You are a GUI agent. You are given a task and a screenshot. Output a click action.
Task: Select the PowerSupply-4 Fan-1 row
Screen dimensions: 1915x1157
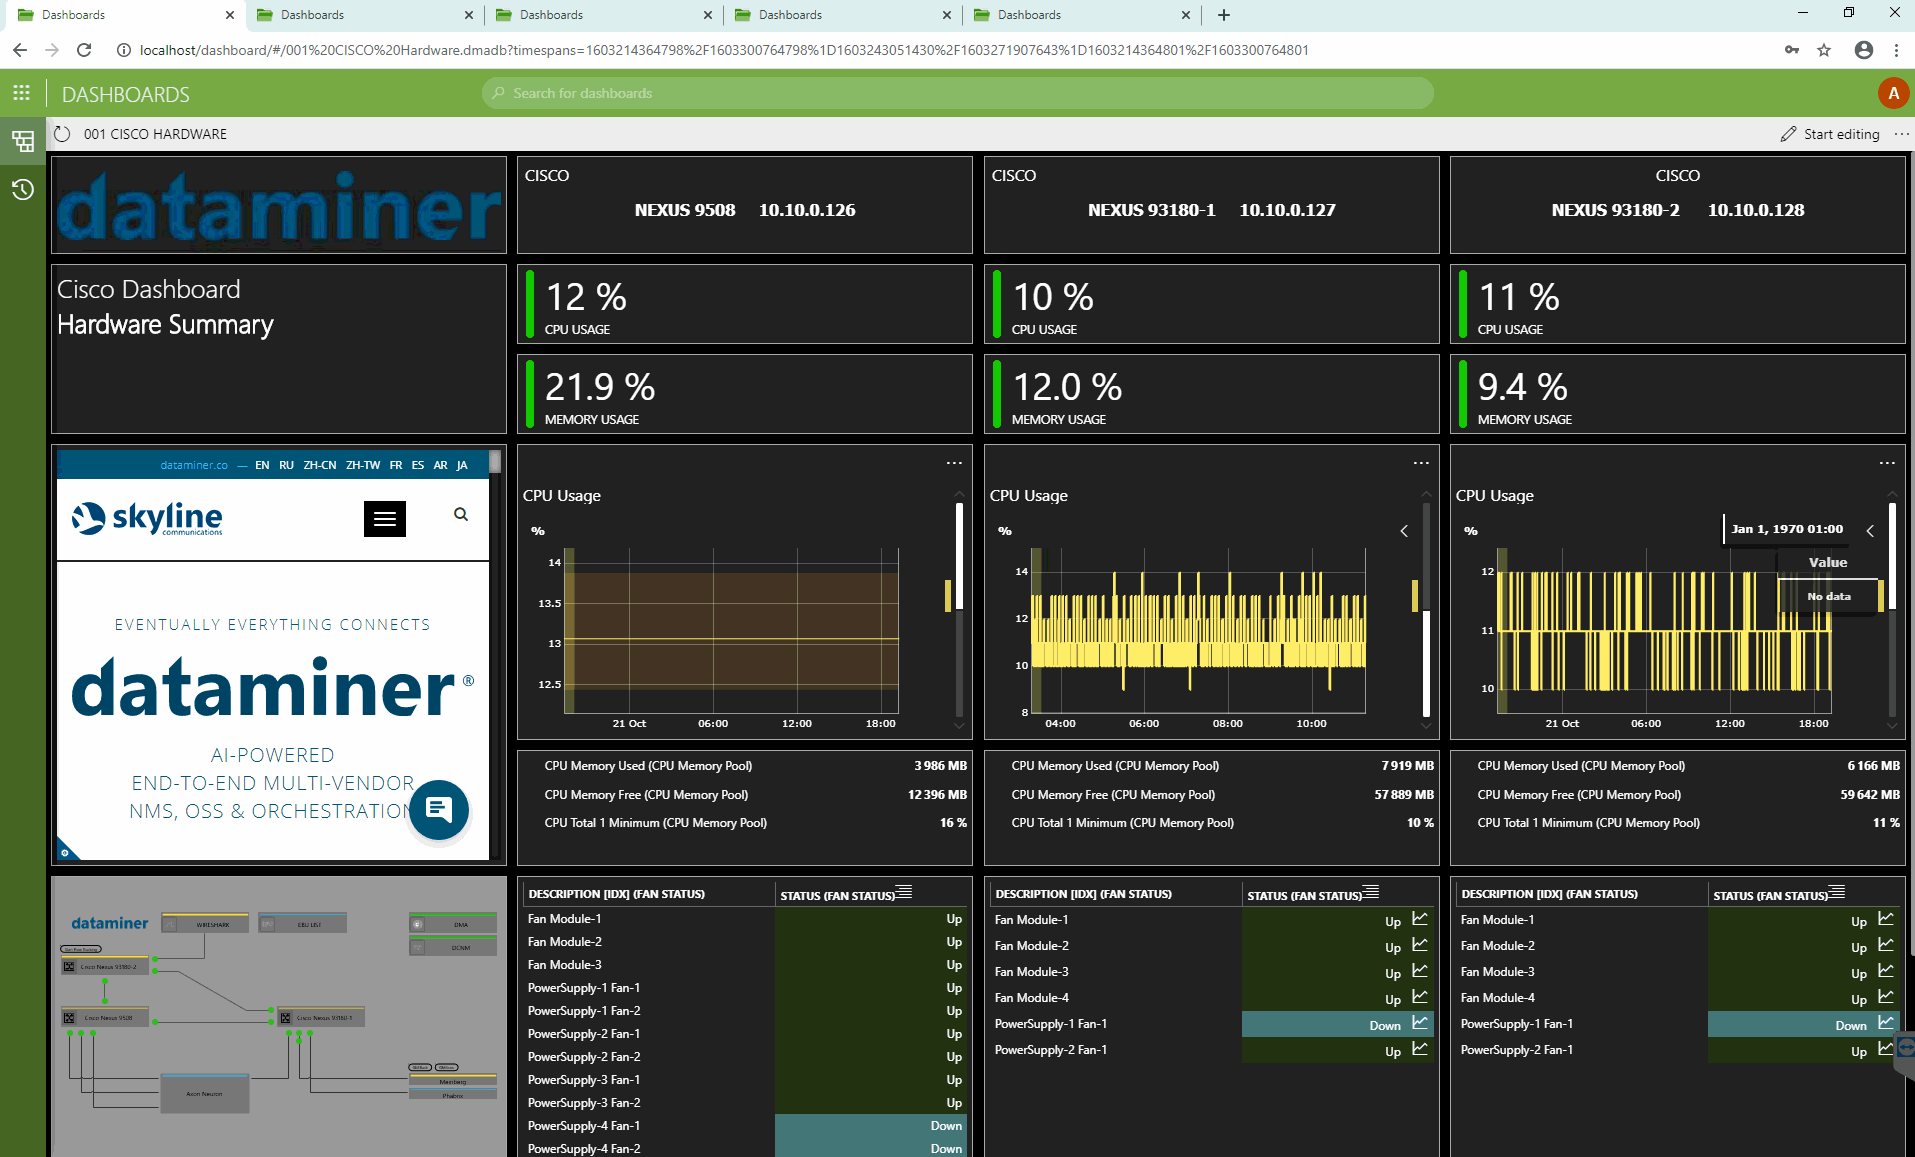tap(745, 1126)
